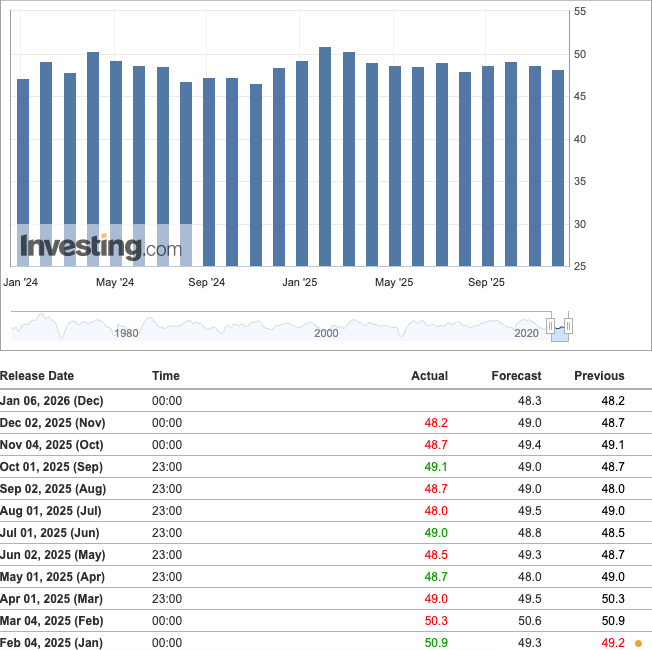652x650 pixels.
Task: Click the orange revised-data dot icon
Action: click(638, 643)
